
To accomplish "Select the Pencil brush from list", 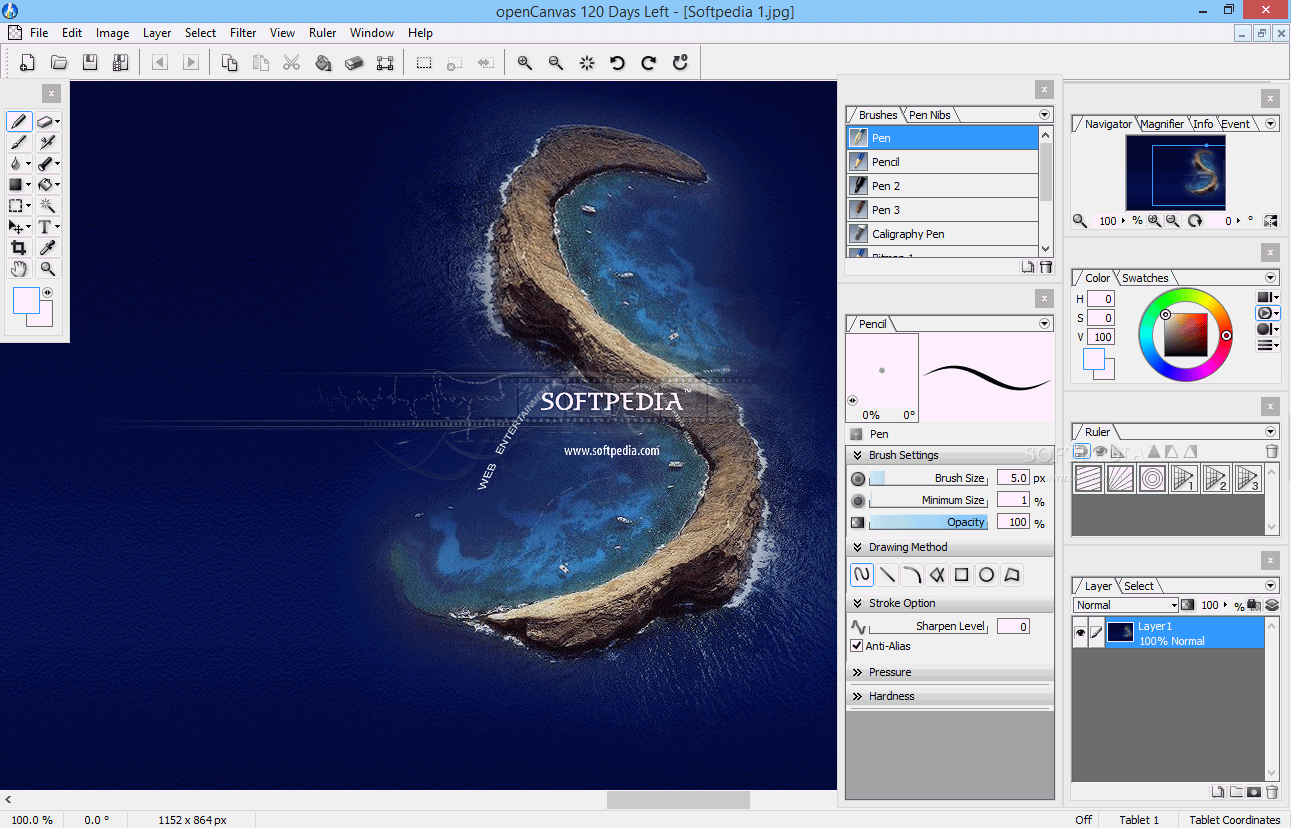I will pos(943,162).
